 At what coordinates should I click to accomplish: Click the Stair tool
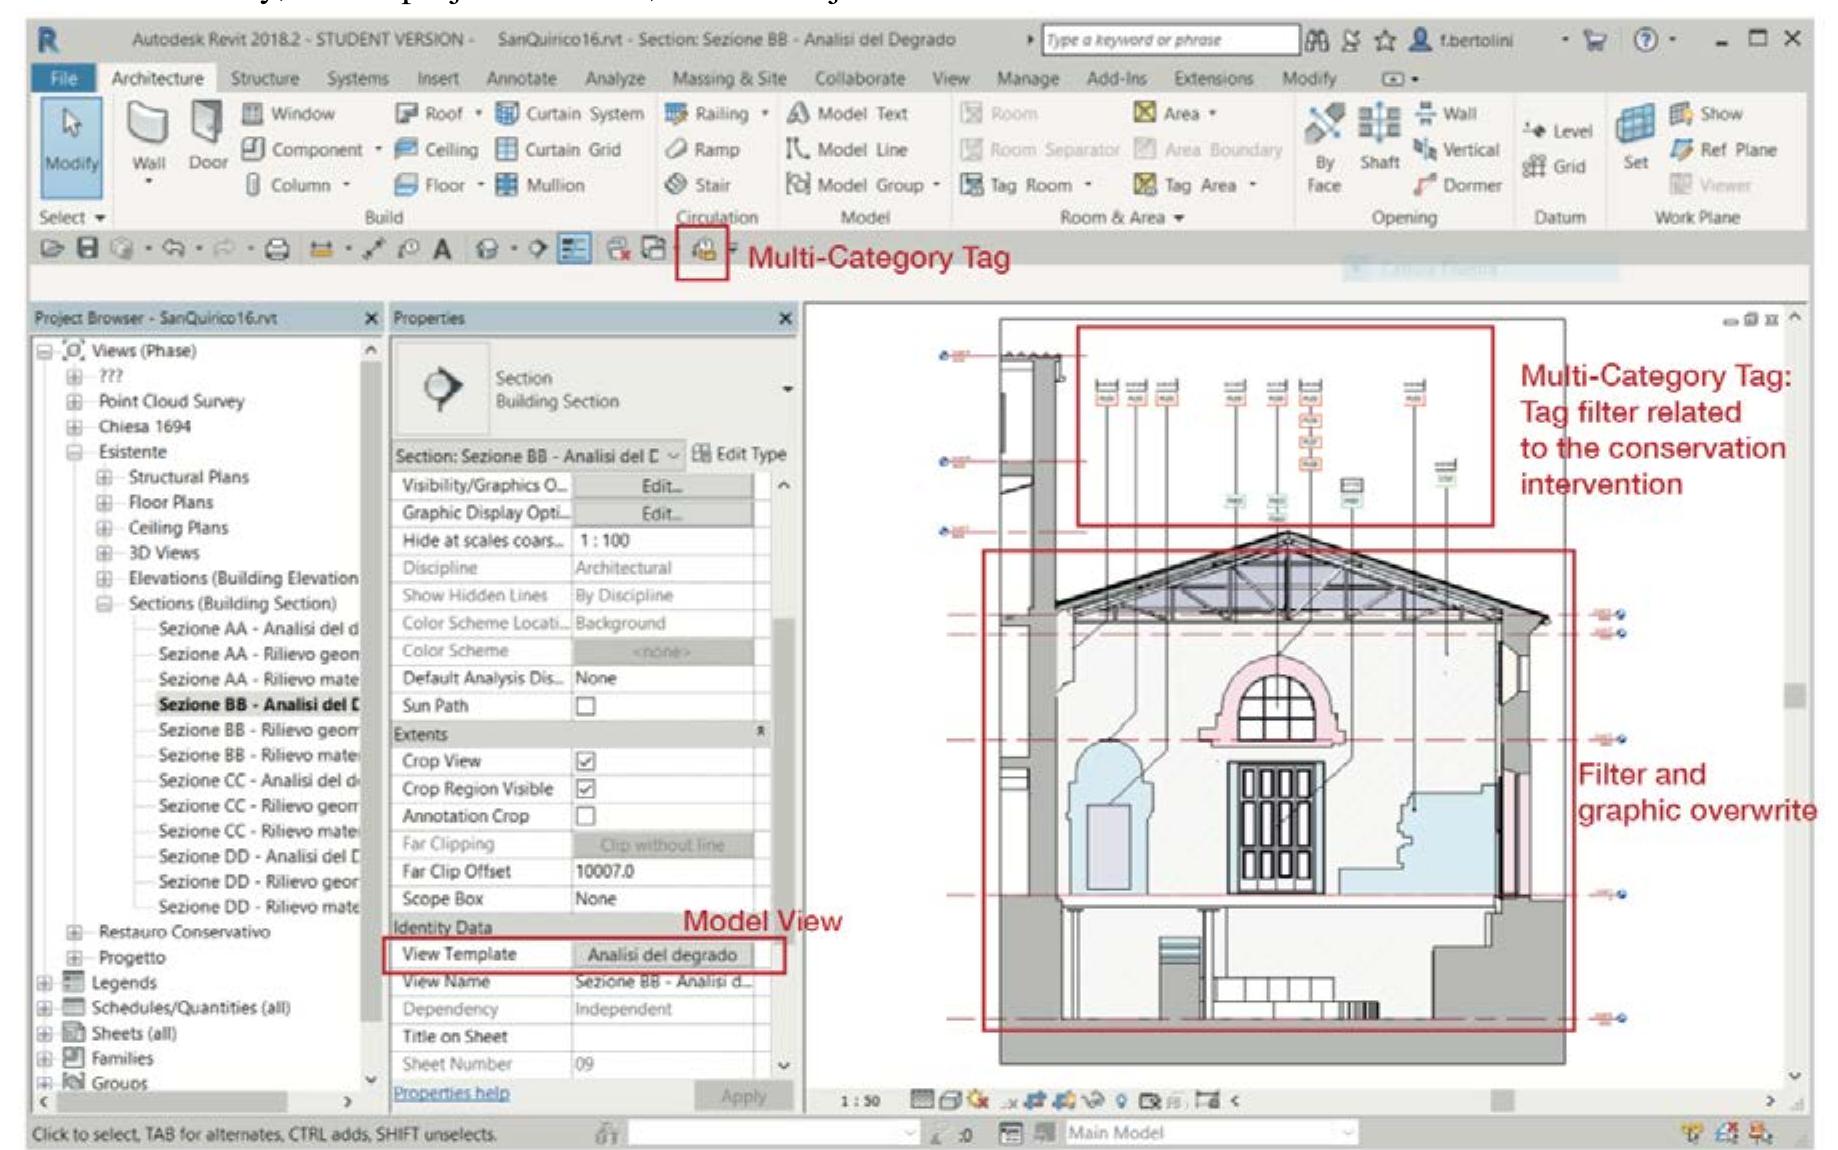click(698, 185)
